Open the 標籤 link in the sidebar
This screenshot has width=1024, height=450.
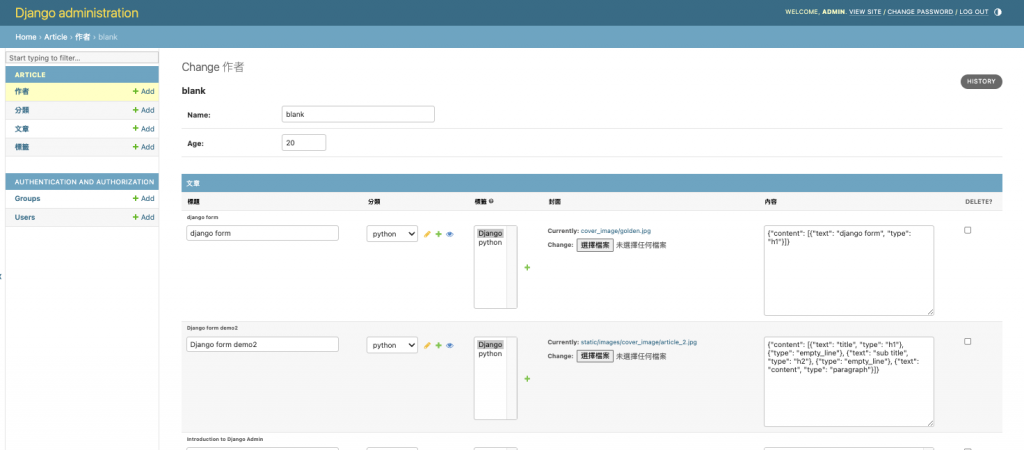pos(22,147)
